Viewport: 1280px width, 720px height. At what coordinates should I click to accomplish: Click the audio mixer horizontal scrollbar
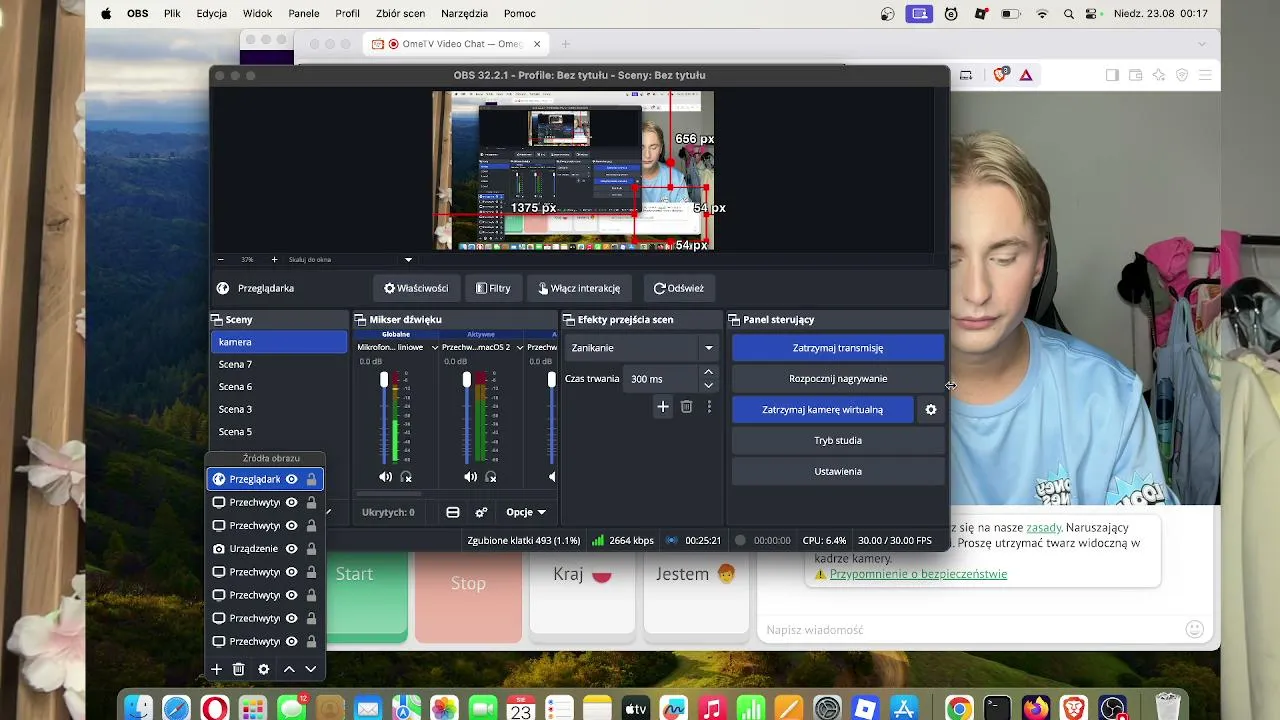click(389, 494)
